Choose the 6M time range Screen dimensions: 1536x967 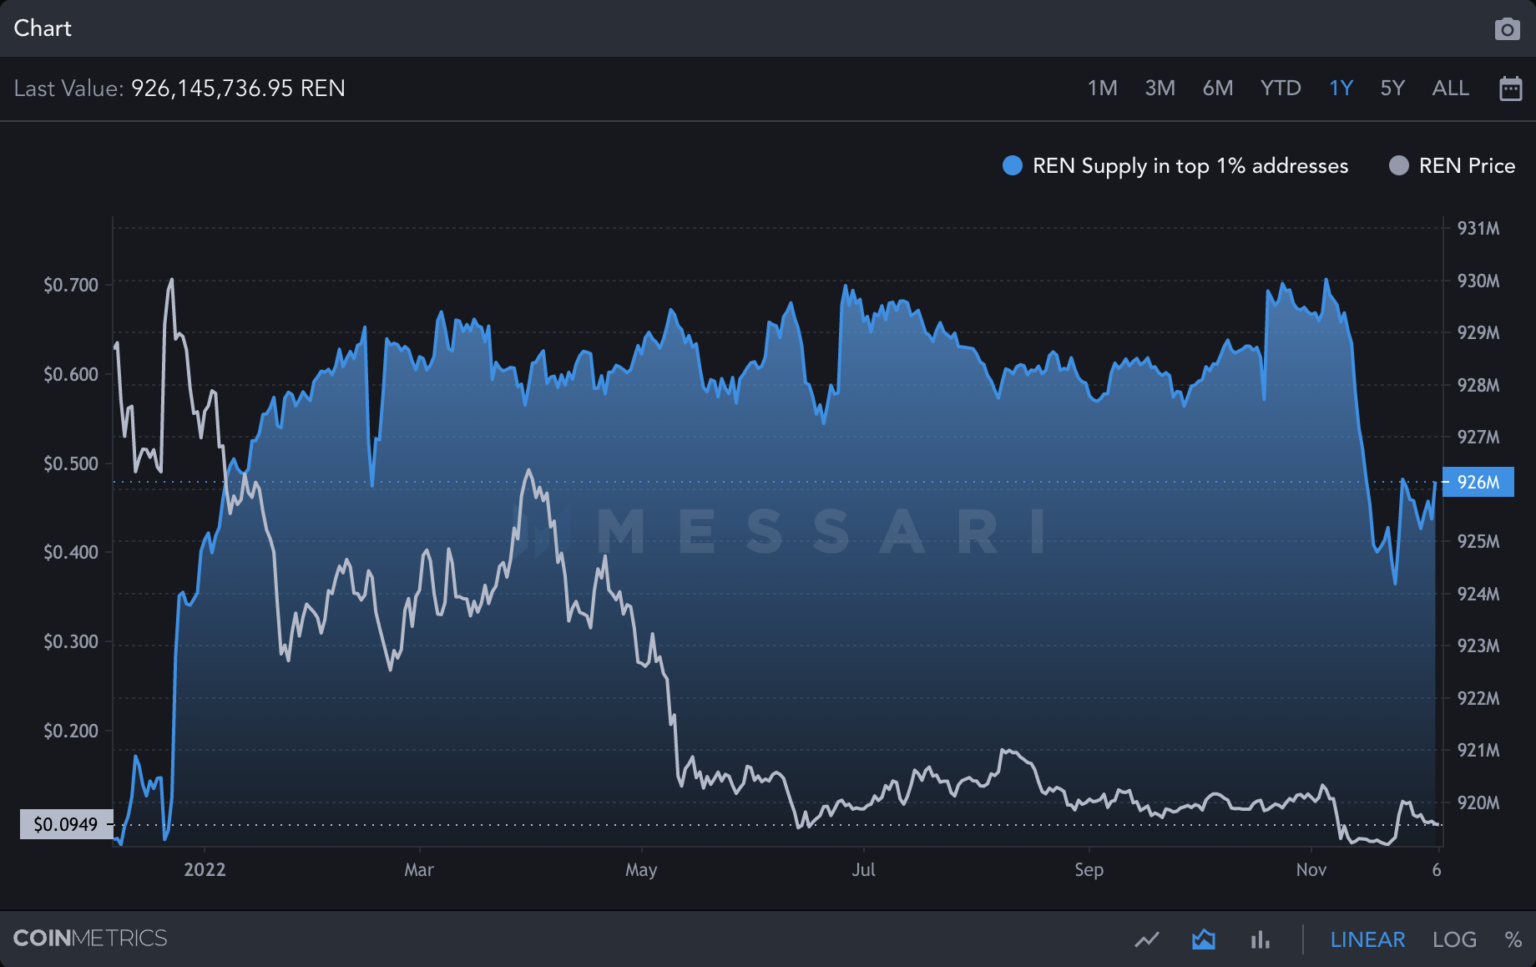click(1217, 88)
